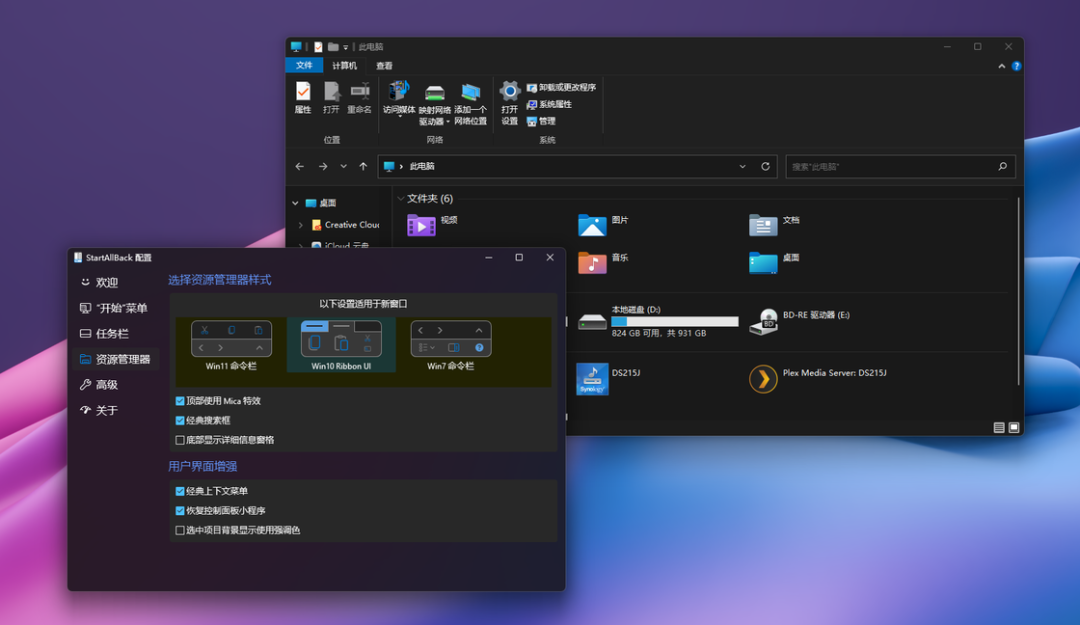
Task: Click 管理 in the ribbon's 系统 group
Action: [541, 121]
